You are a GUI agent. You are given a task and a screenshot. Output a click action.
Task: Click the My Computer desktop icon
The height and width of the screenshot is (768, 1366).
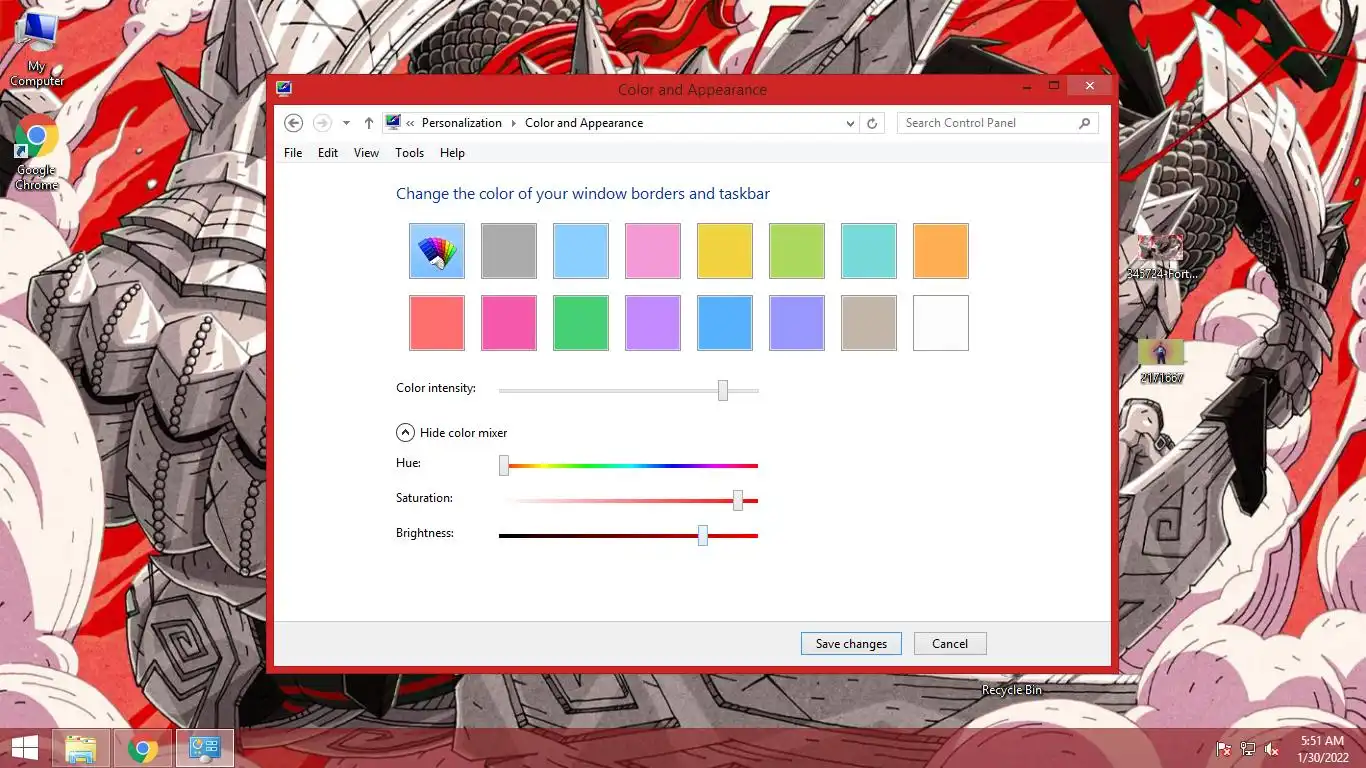click(x=37, y=50)
